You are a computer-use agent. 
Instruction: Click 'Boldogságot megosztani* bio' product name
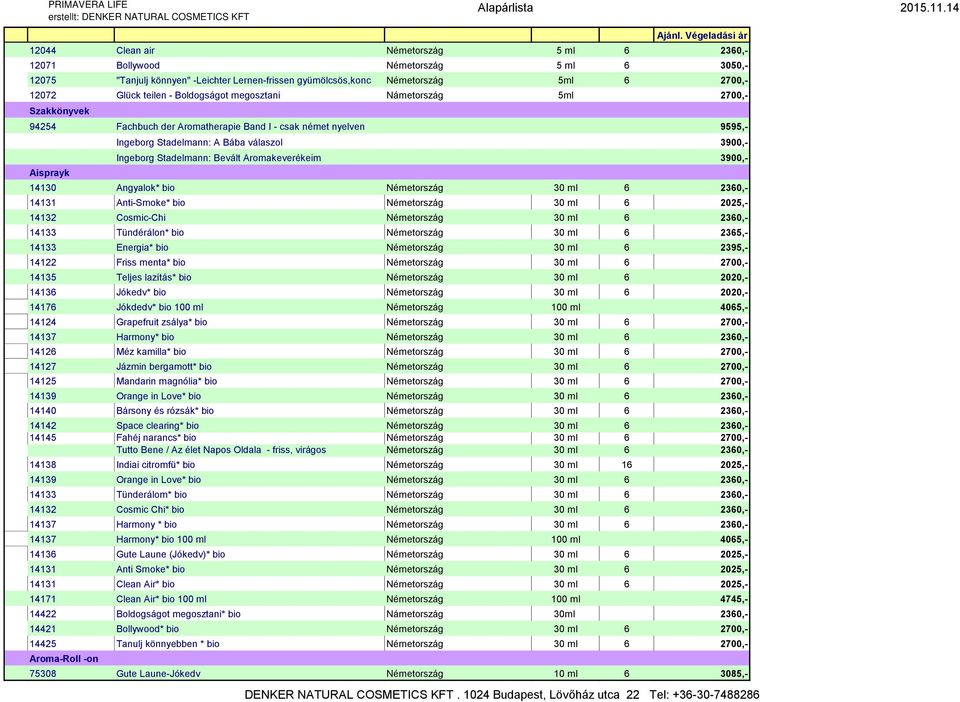pyautogui.click(x=178, y=614)
